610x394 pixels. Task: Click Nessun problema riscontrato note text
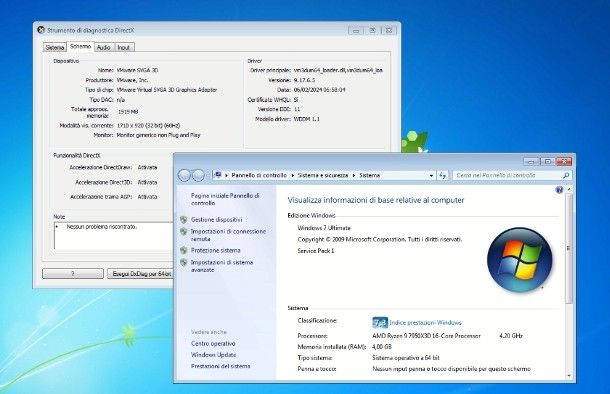(102, 226)
